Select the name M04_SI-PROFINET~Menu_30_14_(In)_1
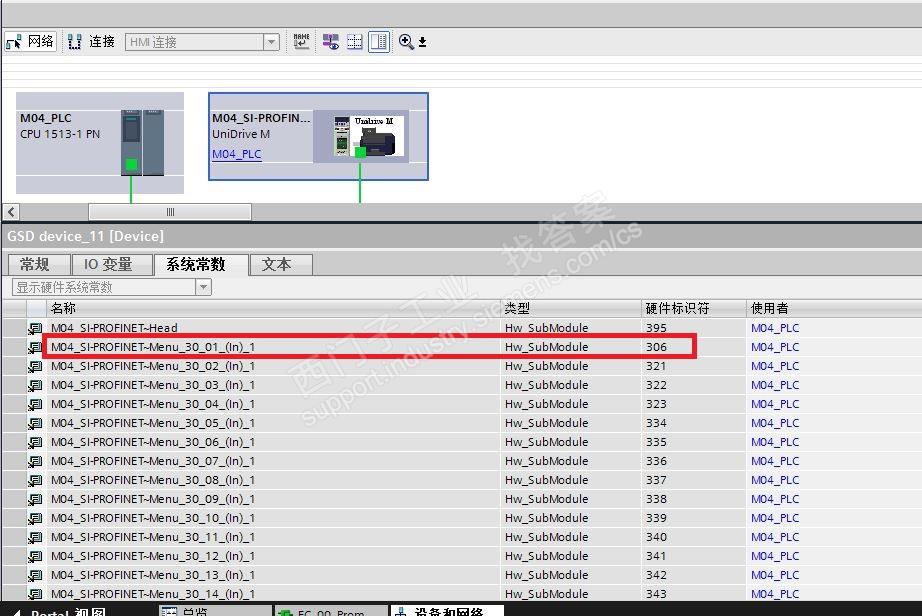 click(153, 594)
